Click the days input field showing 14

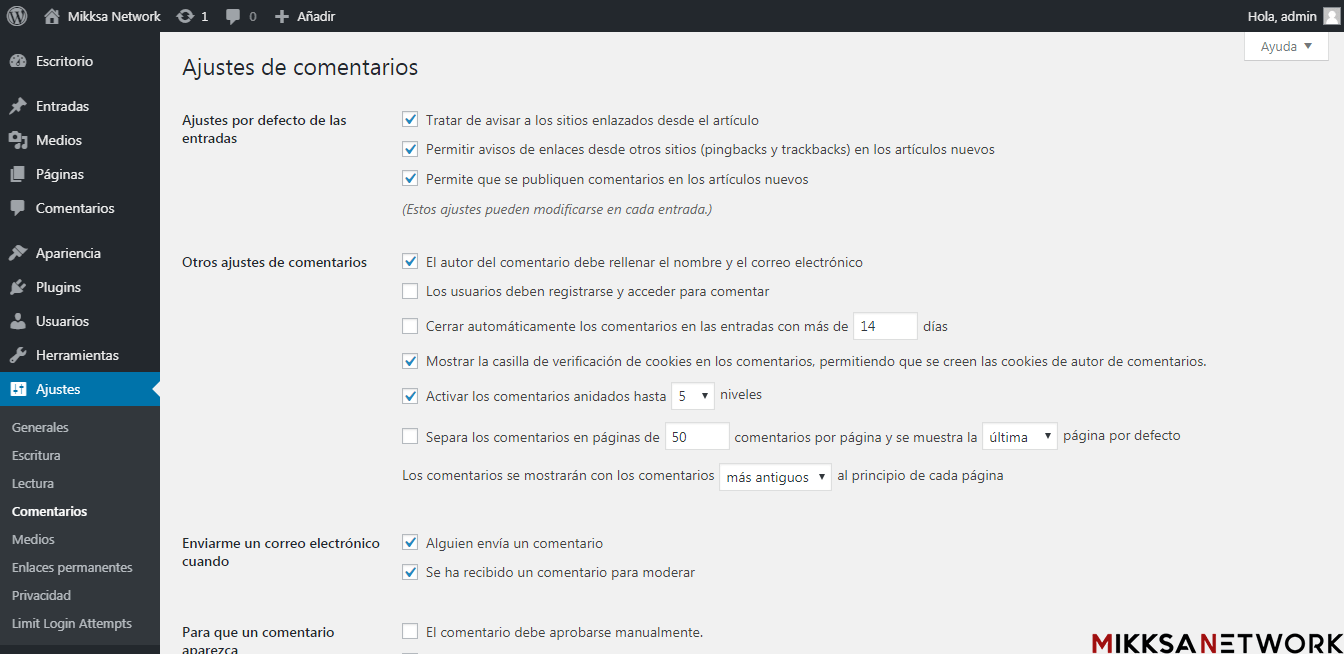tap(885, 326)
